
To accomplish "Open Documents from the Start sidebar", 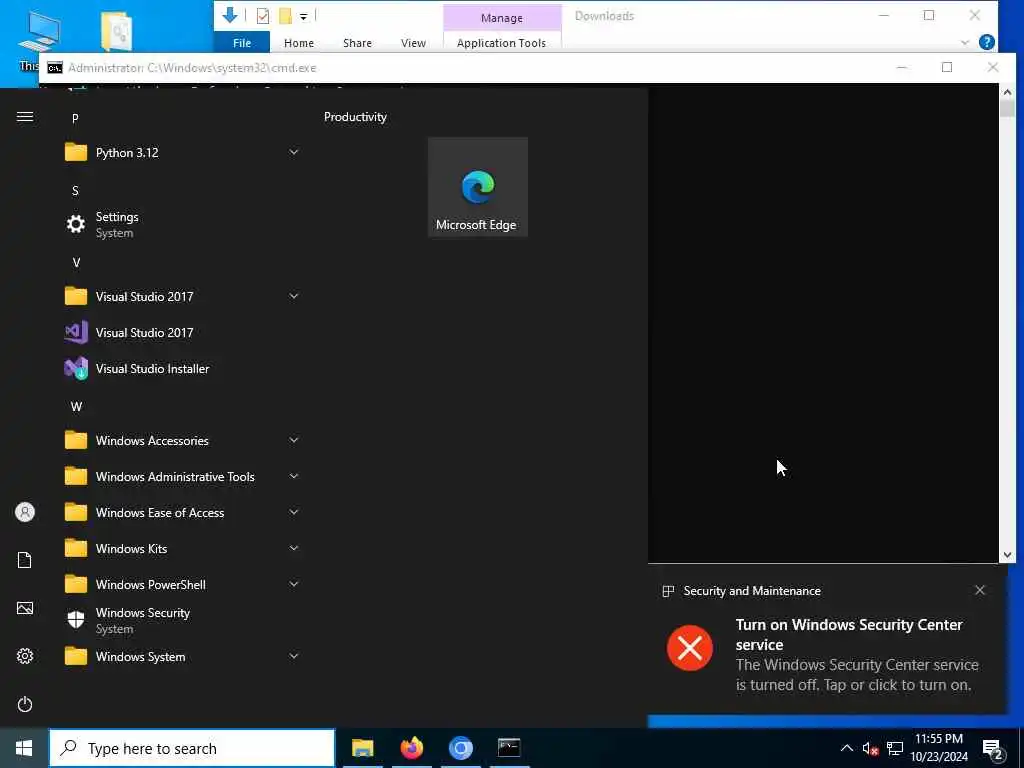I will coord(25,560).
